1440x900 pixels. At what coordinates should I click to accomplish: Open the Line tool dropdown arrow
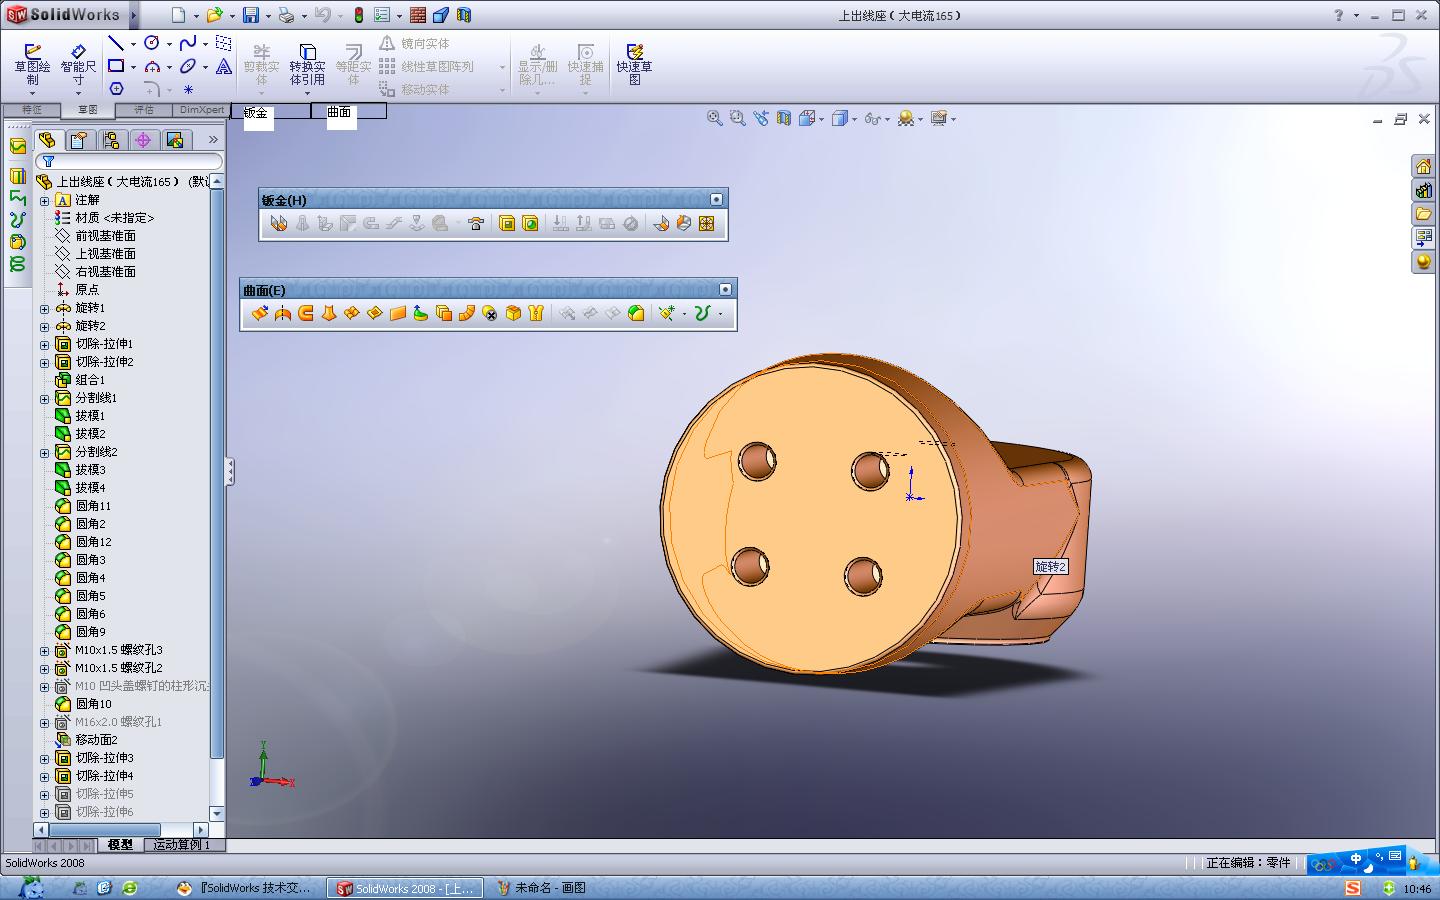(132, 44)
